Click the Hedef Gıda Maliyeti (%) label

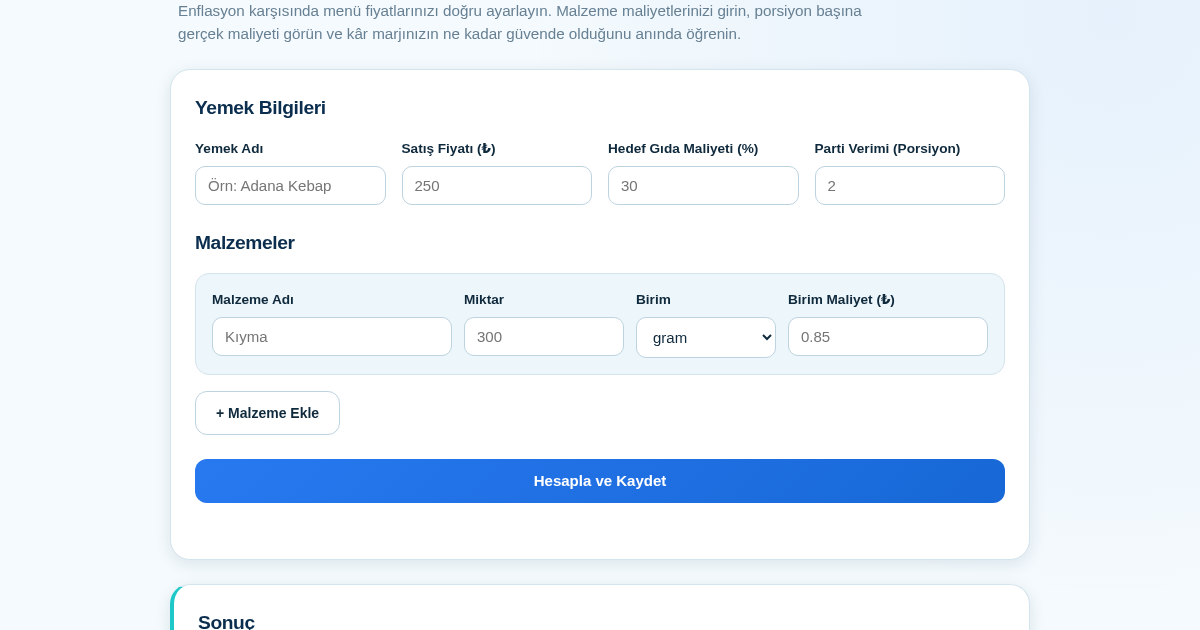683,149
